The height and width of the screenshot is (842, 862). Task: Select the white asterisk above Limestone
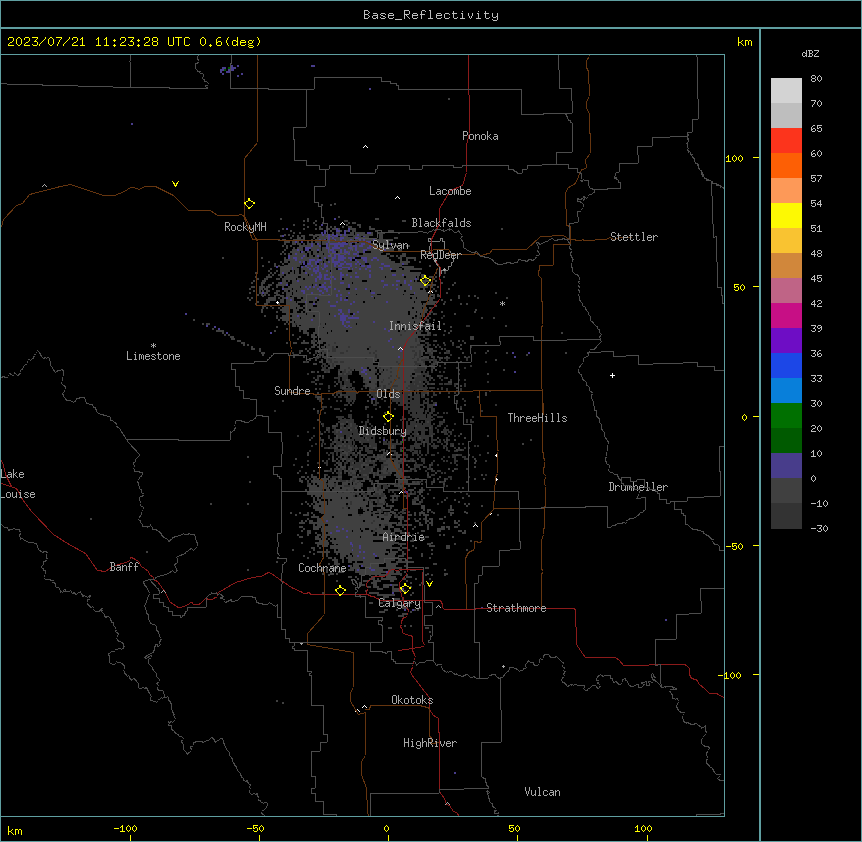click(153, 346)
